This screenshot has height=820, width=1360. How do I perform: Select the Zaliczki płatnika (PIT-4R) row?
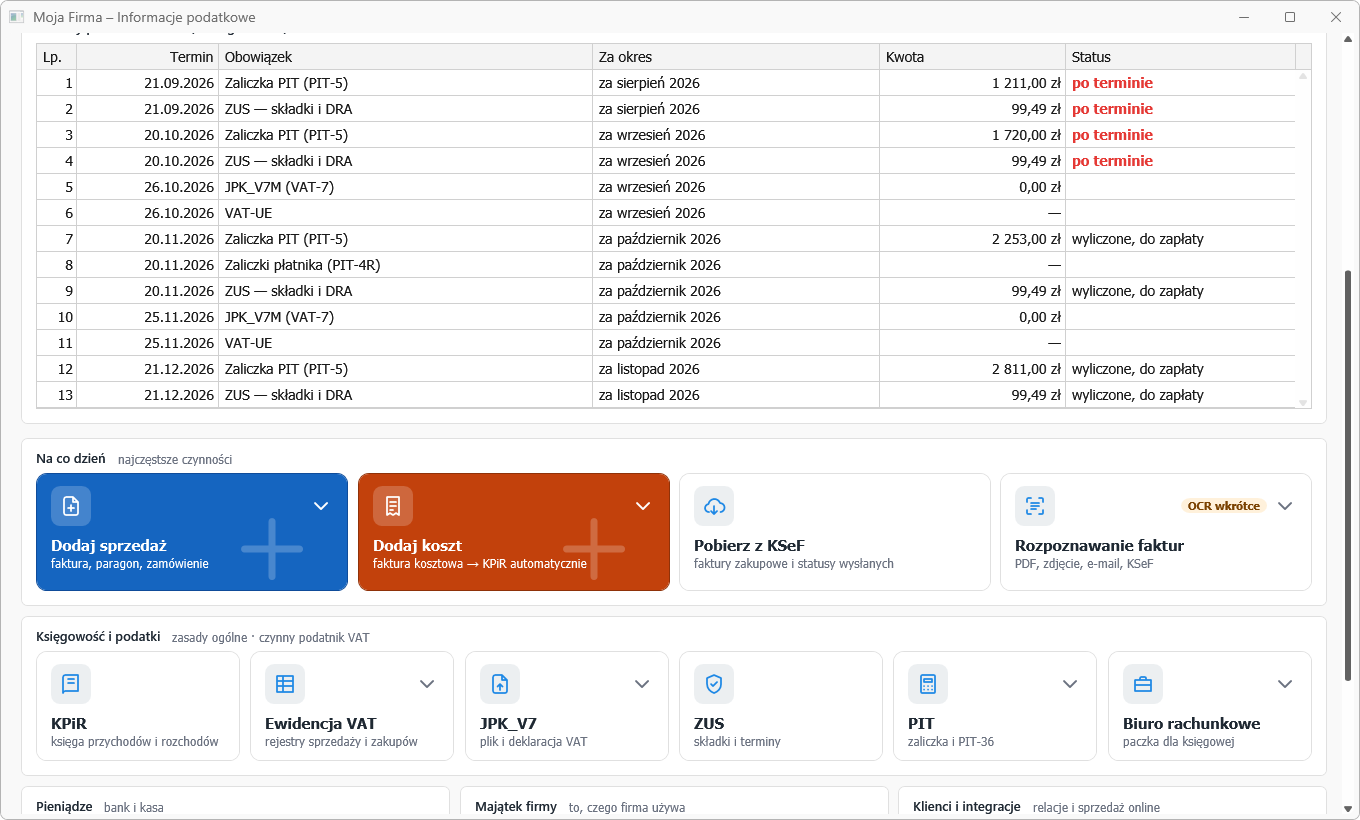666,265
